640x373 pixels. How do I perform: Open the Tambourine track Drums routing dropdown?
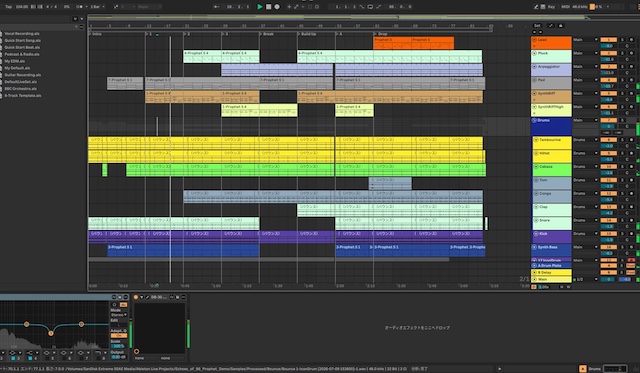(x=585, y=140)
